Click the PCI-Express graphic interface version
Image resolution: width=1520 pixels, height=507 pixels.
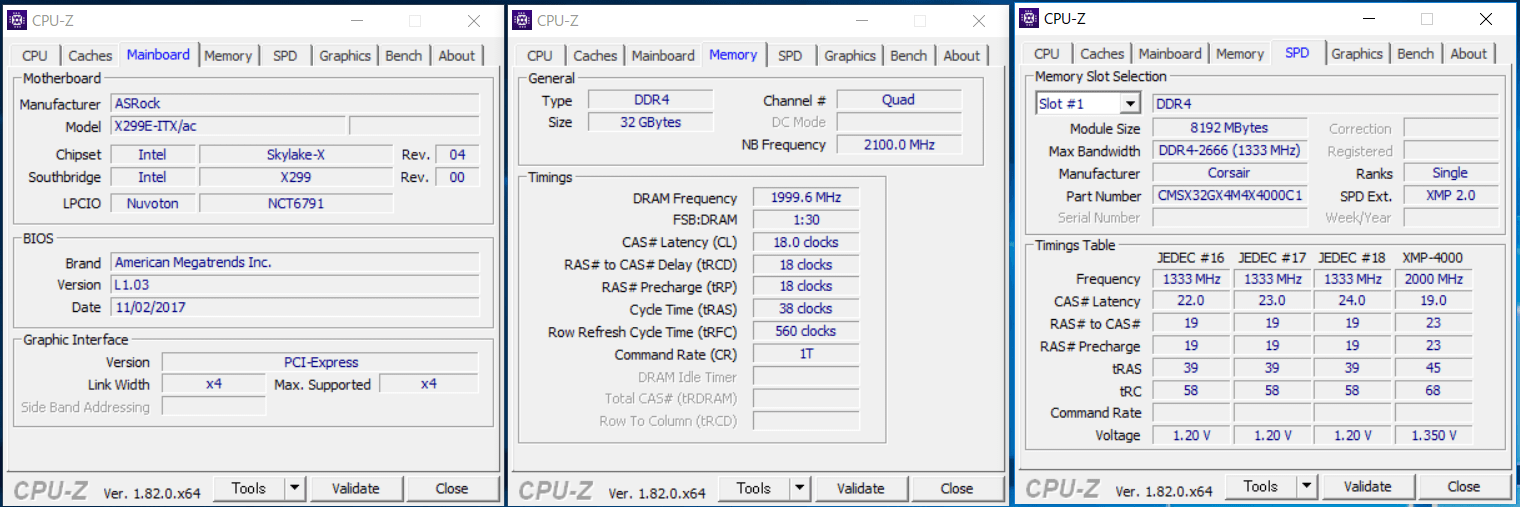320,362
